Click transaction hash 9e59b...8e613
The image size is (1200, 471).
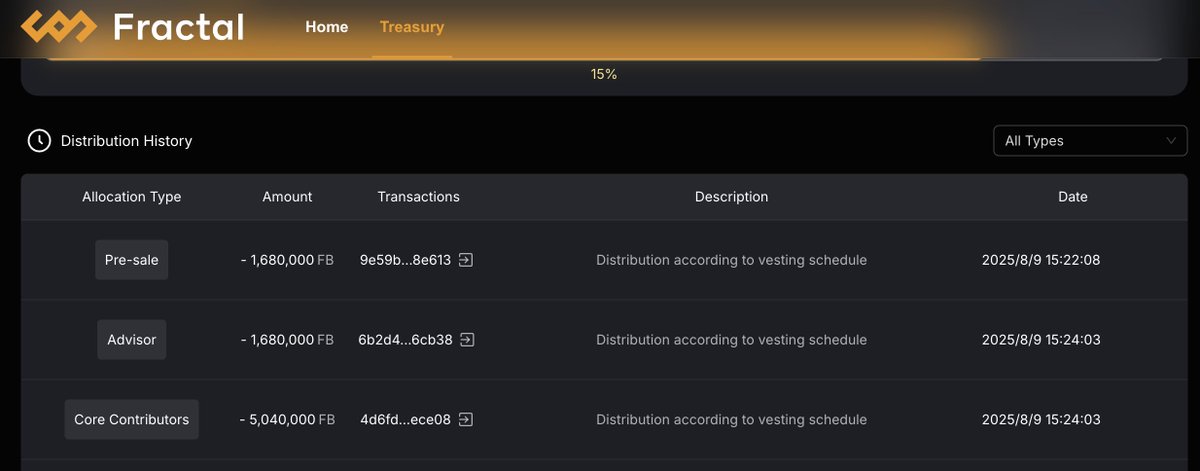[406, 260]
